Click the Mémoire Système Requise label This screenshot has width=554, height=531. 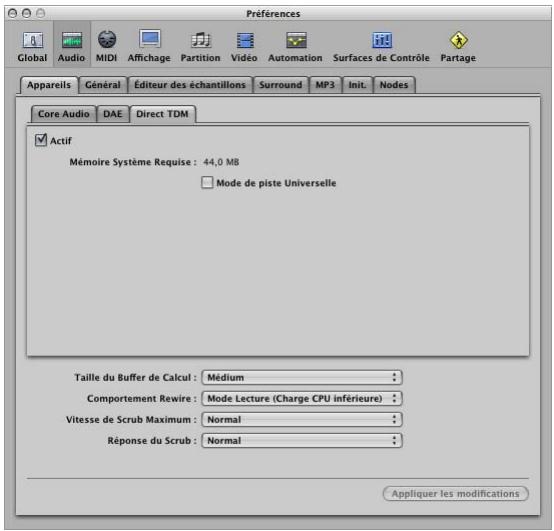133,162
